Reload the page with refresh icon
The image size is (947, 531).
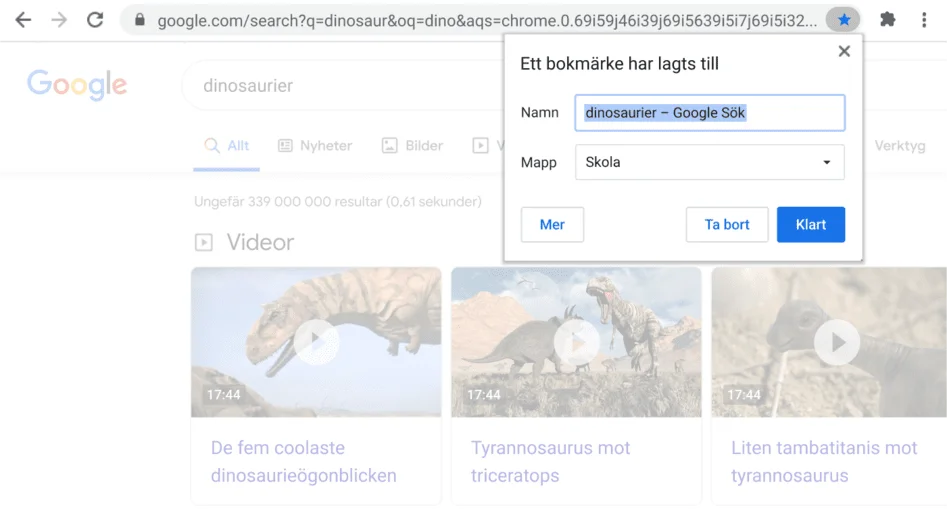95,20
